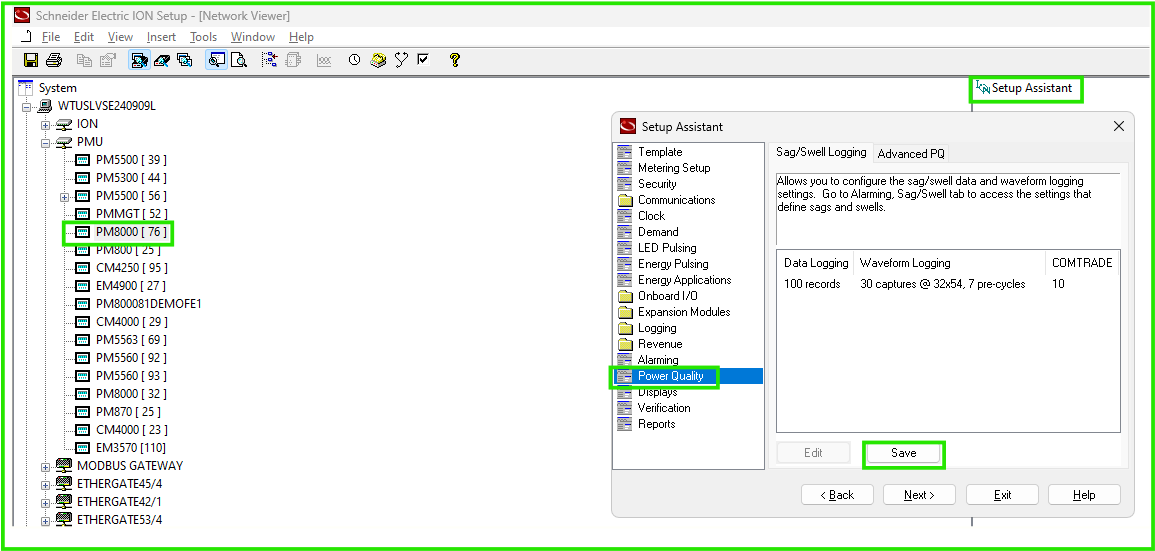The image size is (1155, 551).
Task: Select PM800081DEMOFE1 in device tree
Action: pos(149,304)
